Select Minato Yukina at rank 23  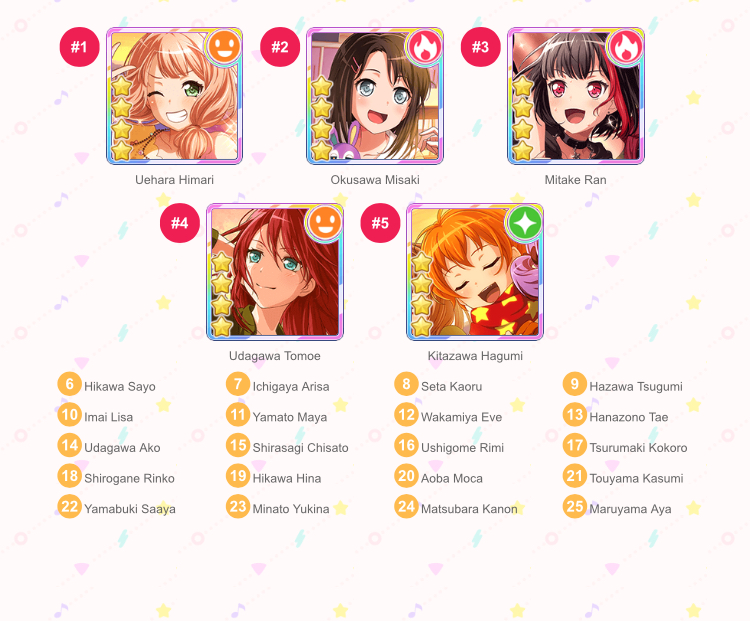291,509
